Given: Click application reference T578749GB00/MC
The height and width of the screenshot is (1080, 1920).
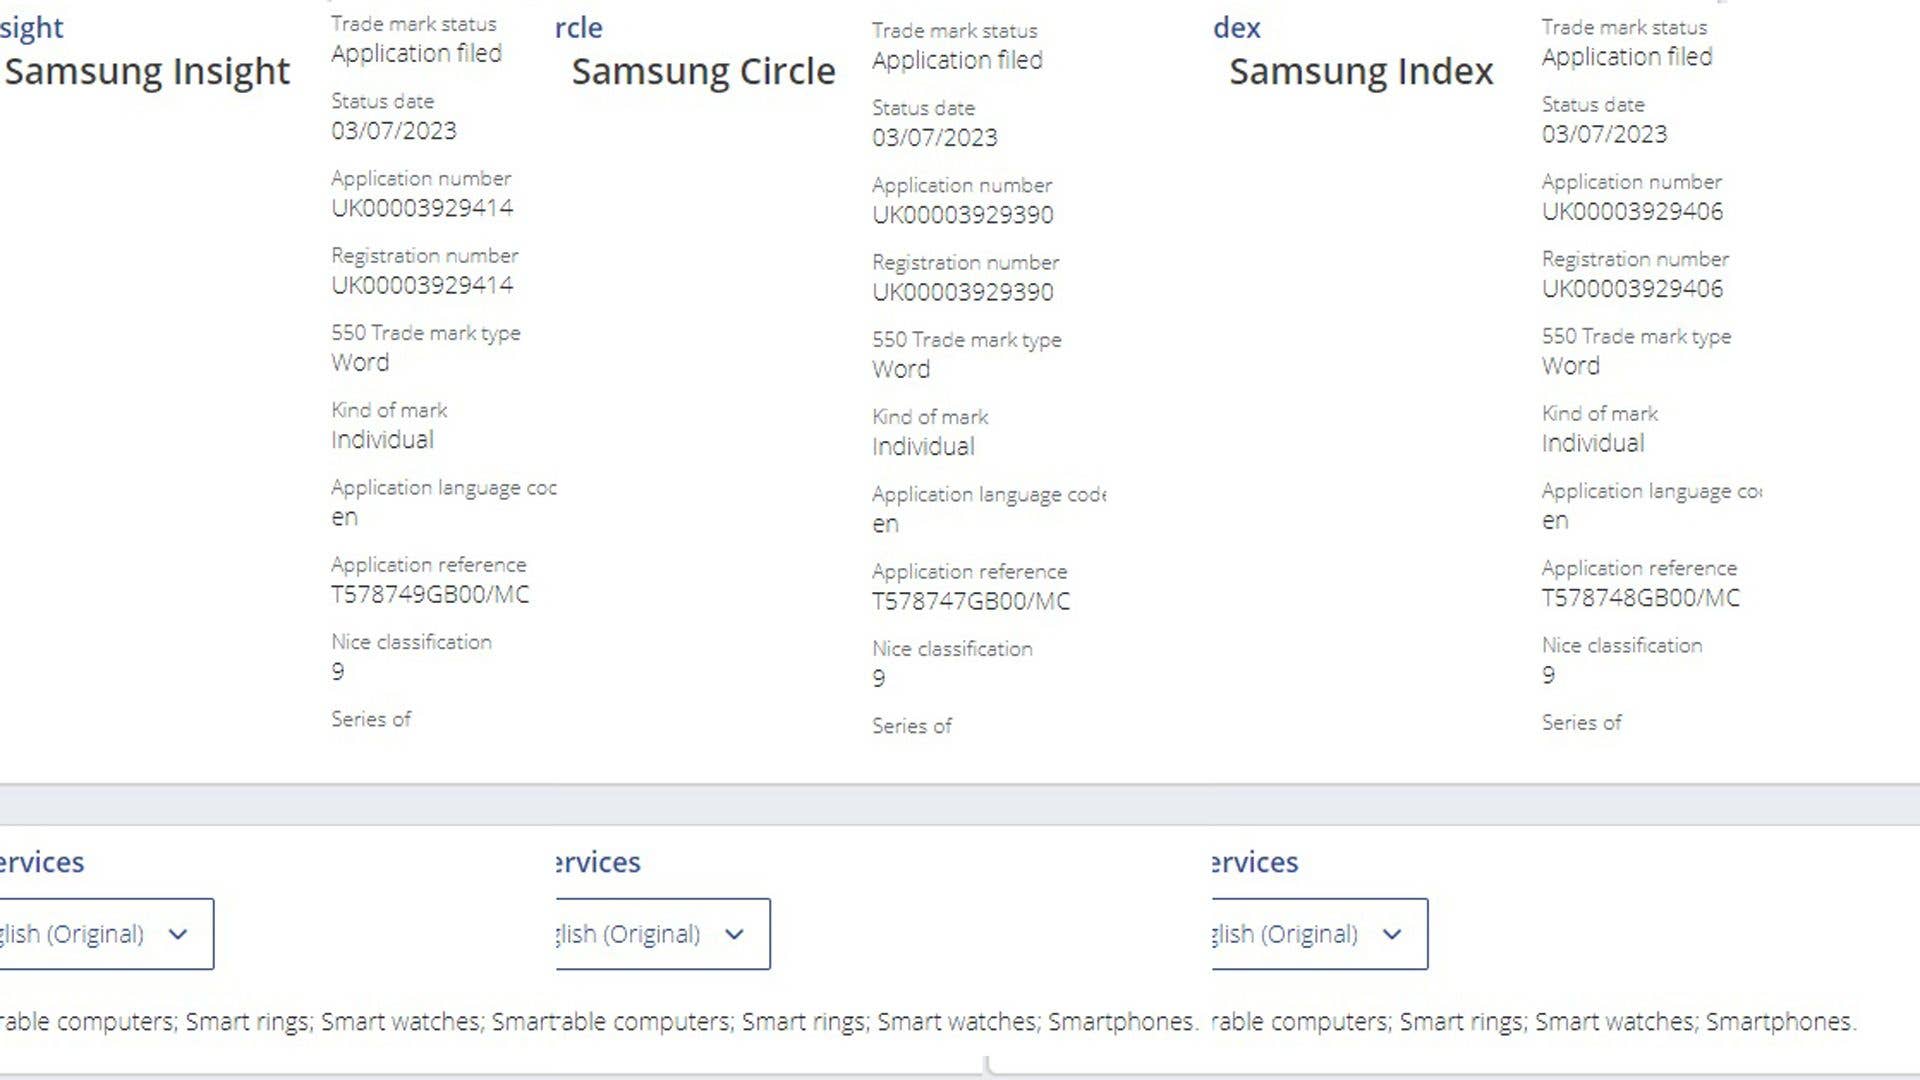Looking at the screenshot, I should (430, 595).
